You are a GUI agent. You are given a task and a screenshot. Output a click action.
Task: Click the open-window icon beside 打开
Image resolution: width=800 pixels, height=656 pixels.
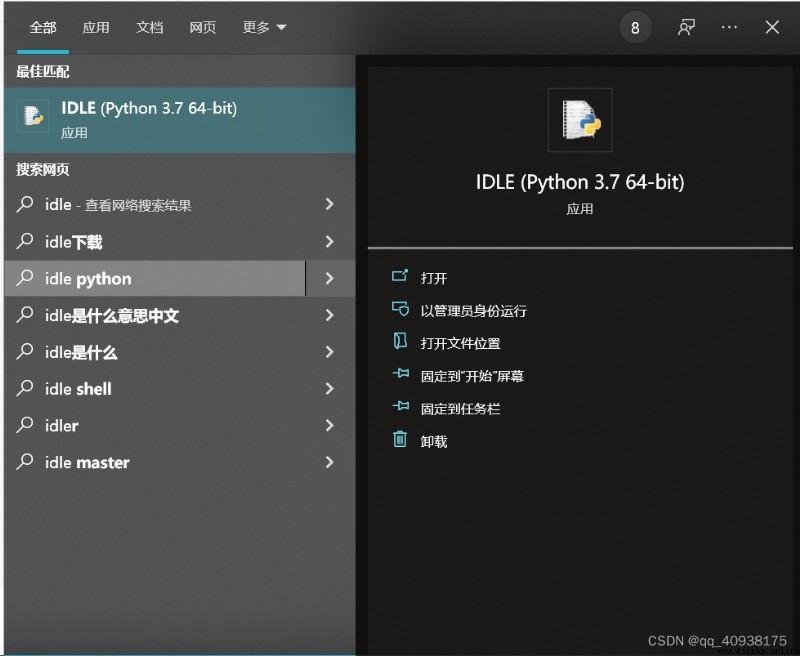tap(400, 276)
